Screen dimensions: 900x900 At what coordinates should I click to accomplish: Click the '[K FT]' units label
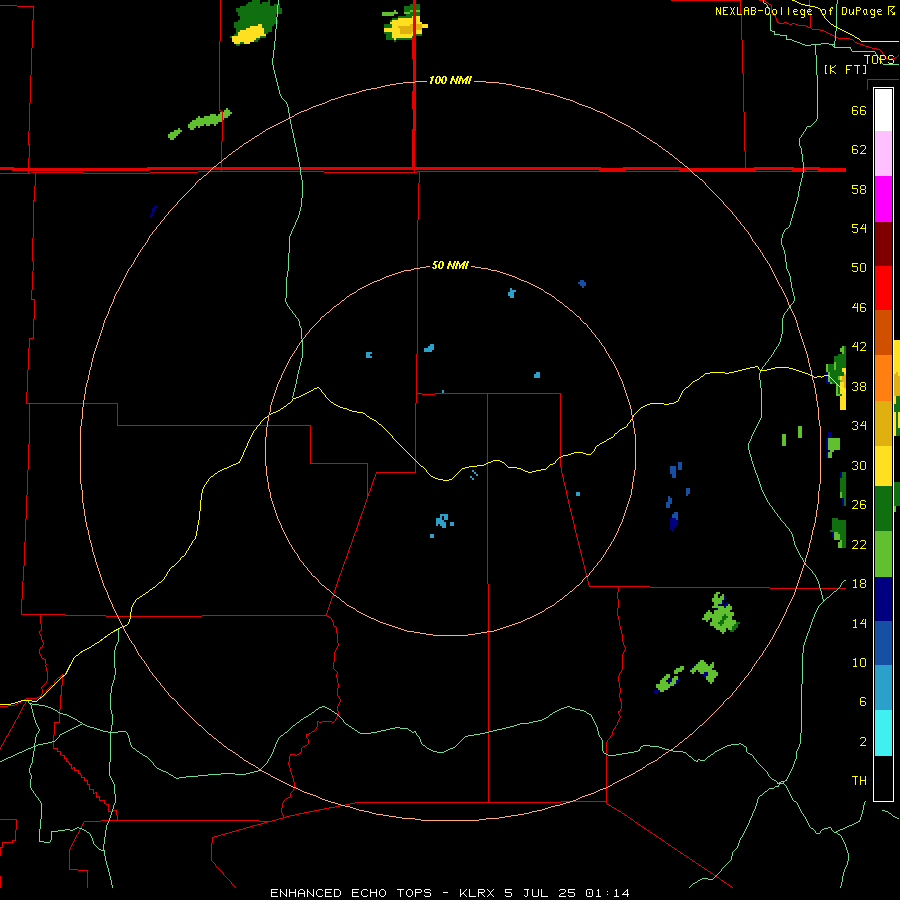click(845, 70)
